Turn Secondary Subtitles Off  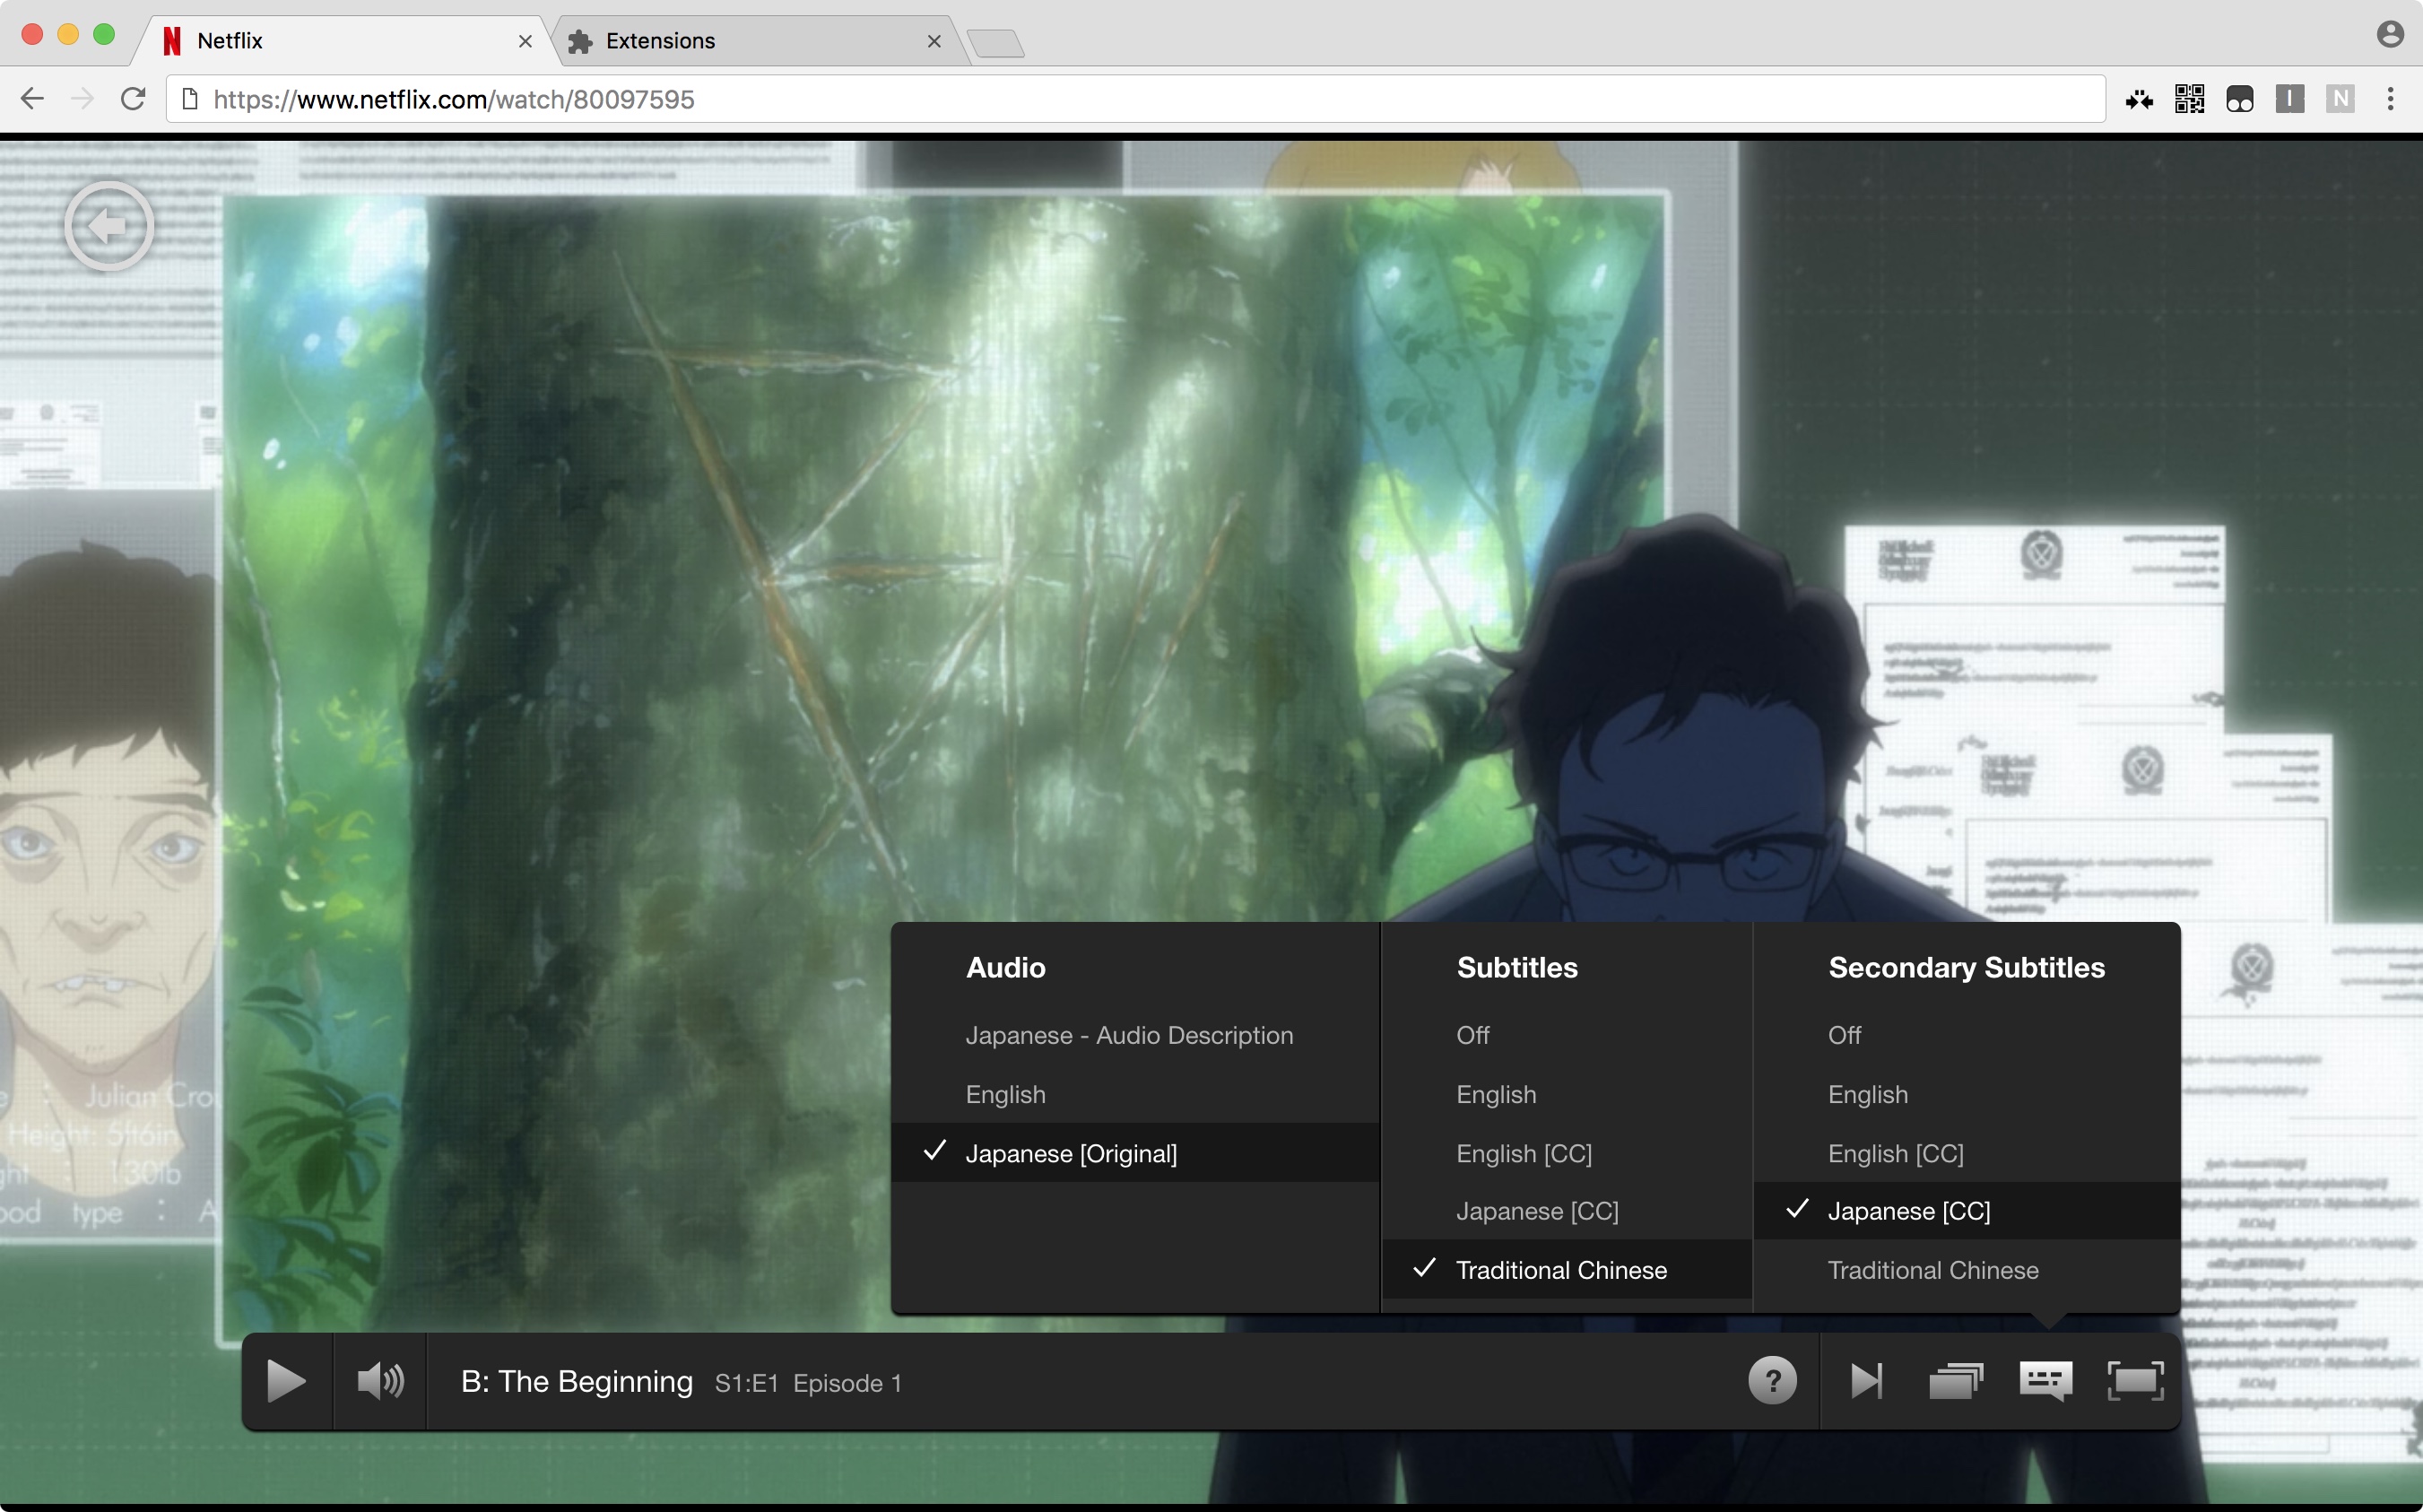click(1844, 1035)
